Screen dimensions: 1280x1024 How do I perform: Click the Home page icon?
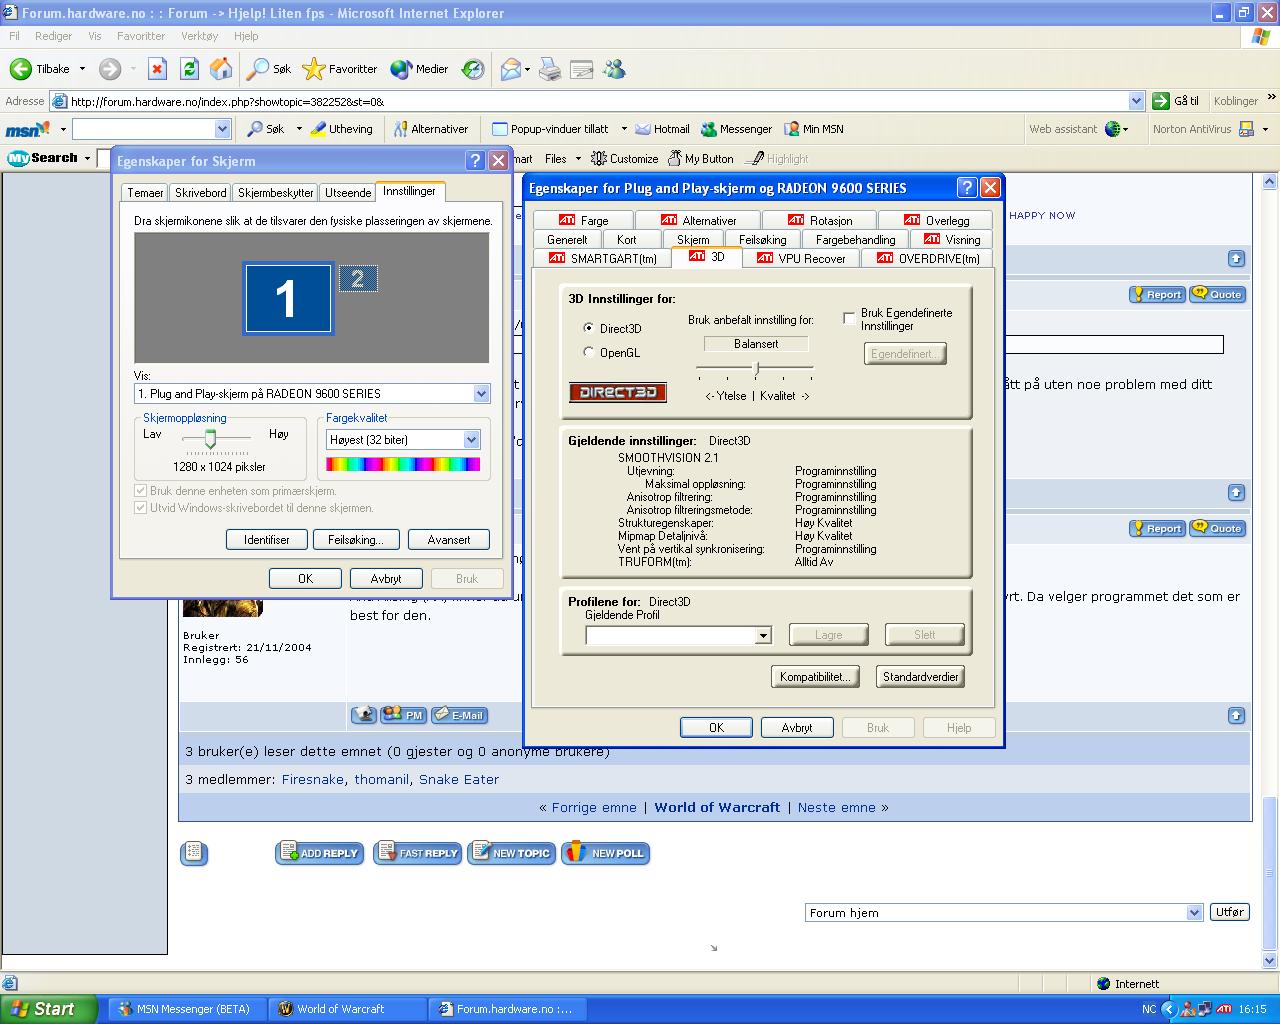coord(221,69)
